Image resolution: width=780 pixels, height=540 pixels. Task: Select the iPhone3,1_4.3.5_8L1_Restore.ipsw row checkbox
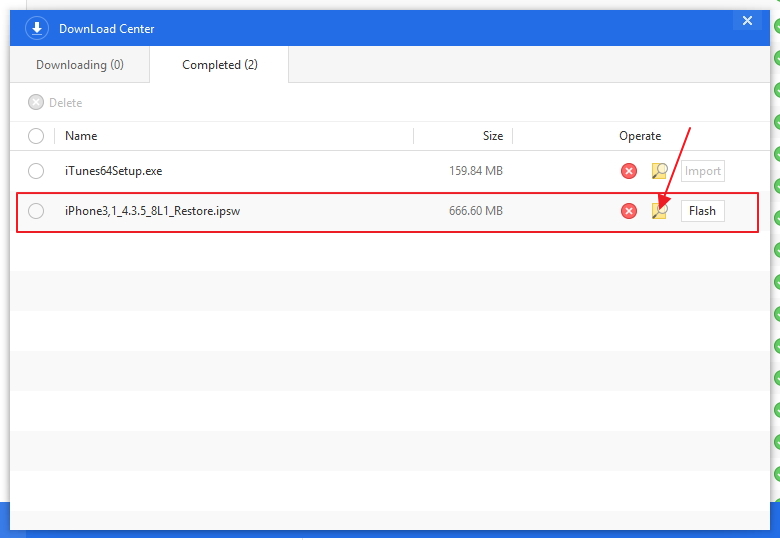click(x=36, y=211)
